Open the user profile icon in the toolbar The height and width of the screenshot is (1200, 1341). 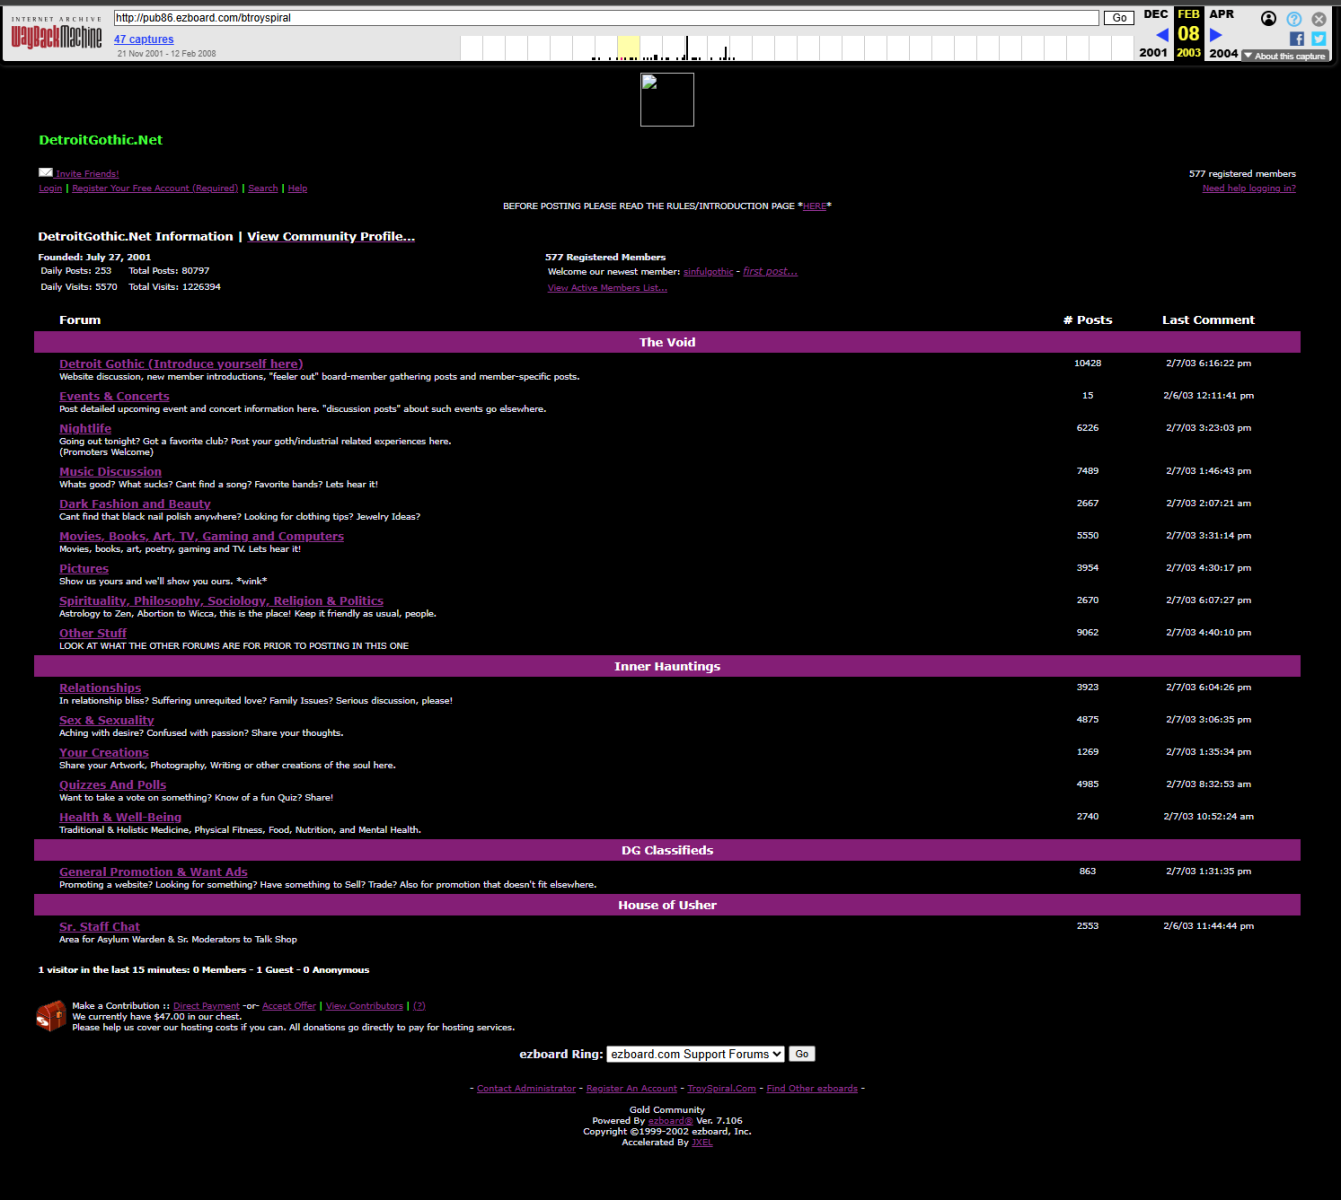click(1268, 18)
